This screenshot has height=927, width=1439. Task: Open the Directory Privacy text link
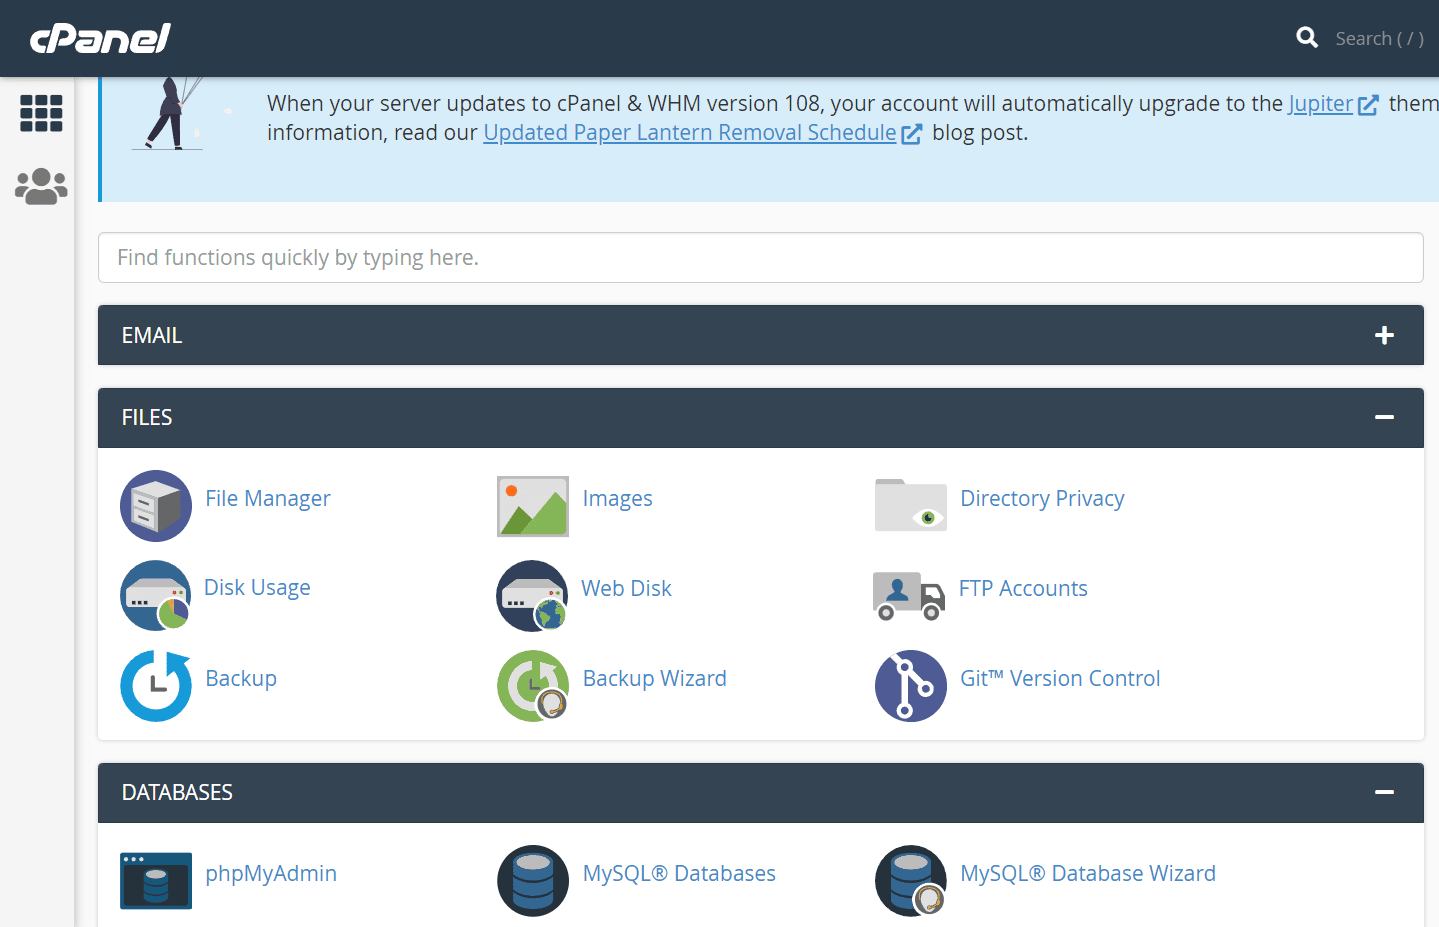[x=1042, y=498]
